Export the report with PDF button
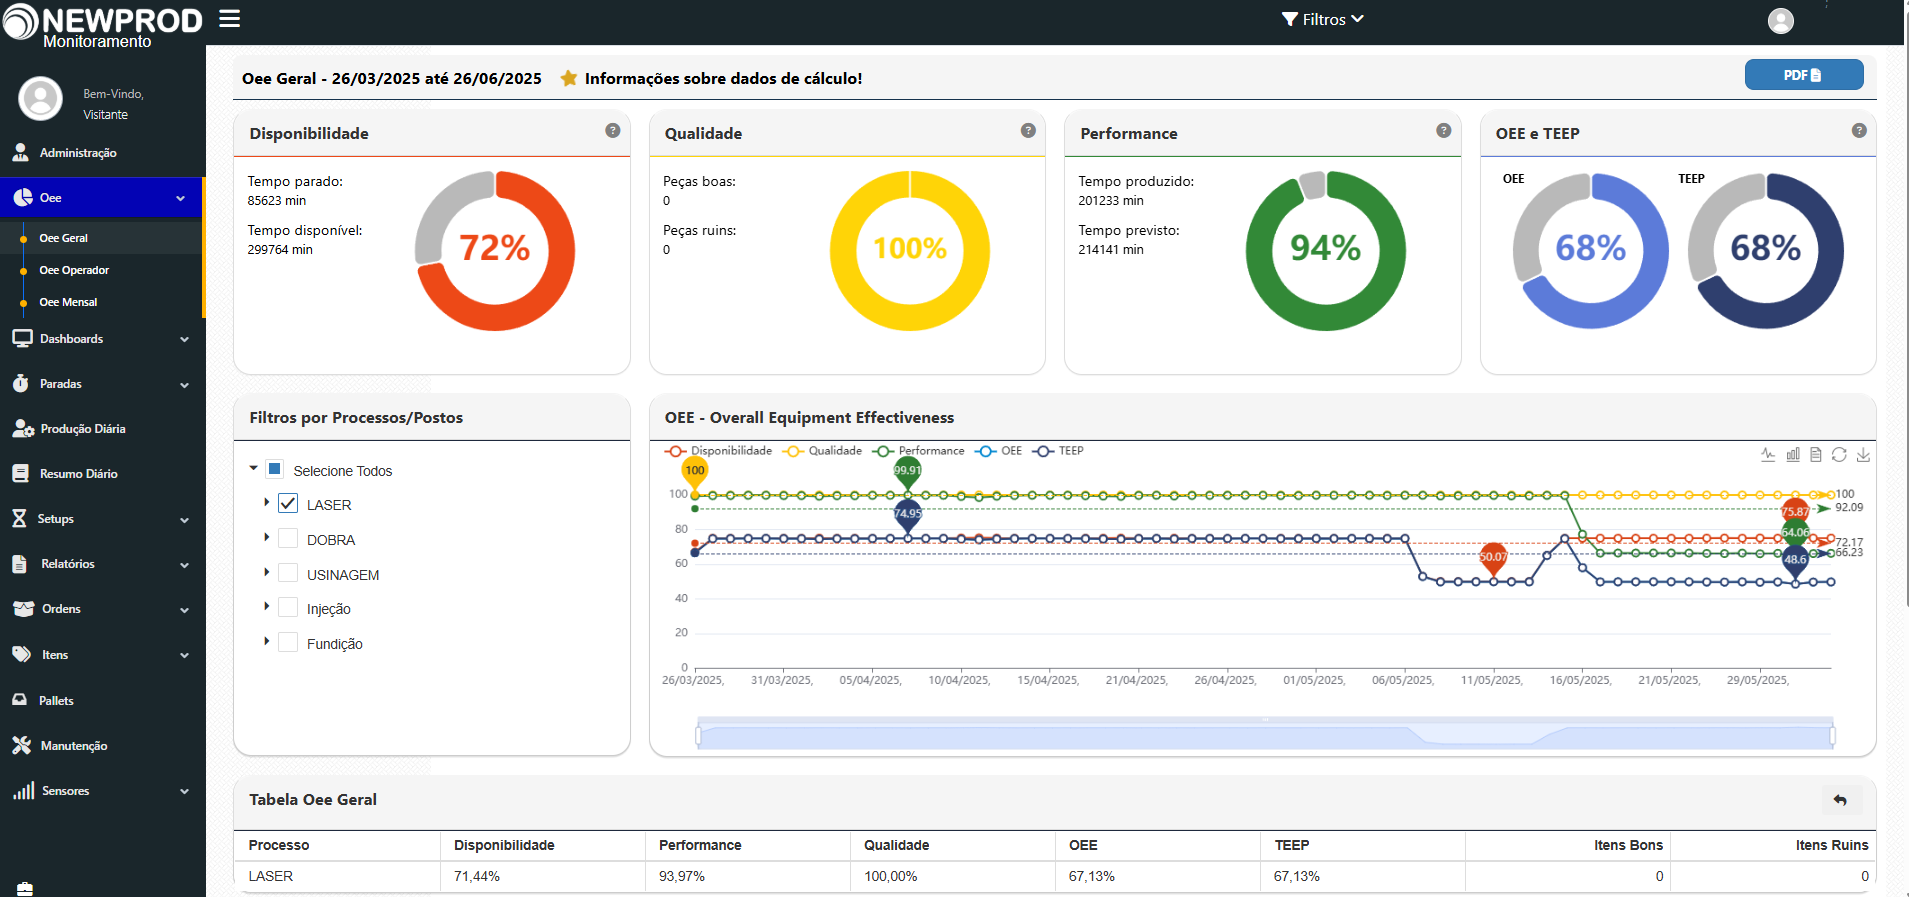The image size is (1909, 897). [x=1803, y=75]
